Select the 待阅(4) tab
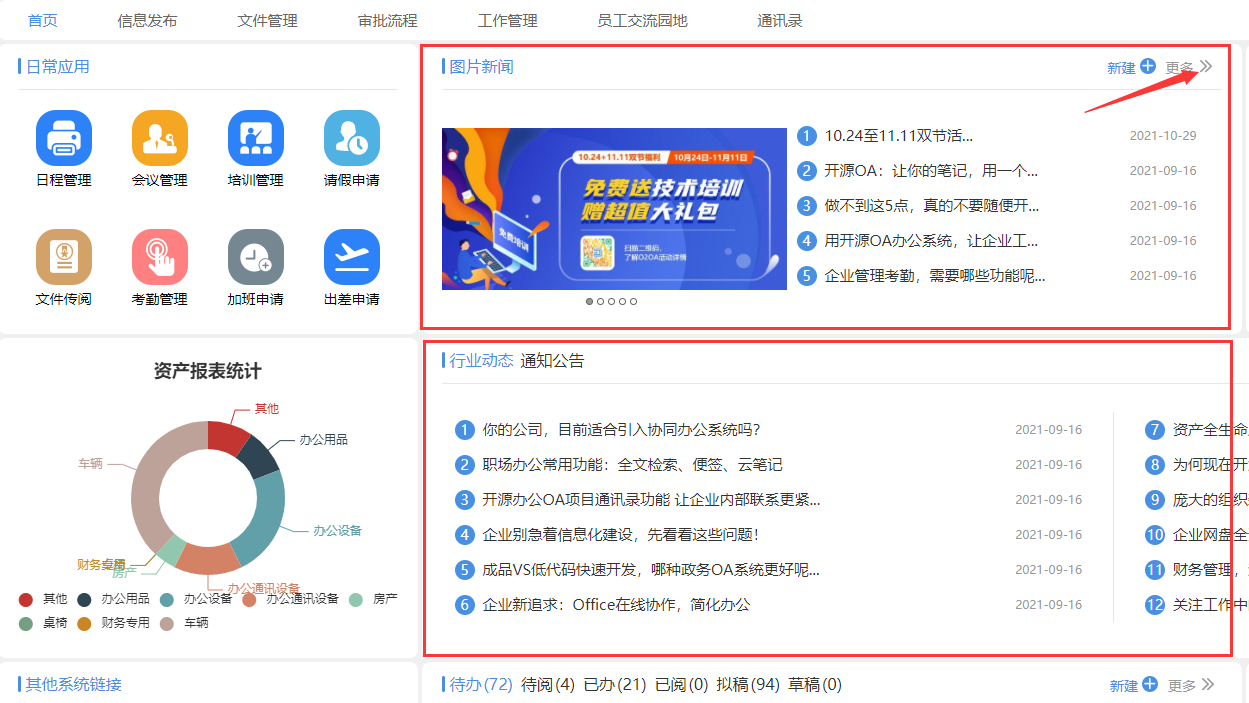 pyautogui.click(x=548, y=684)
